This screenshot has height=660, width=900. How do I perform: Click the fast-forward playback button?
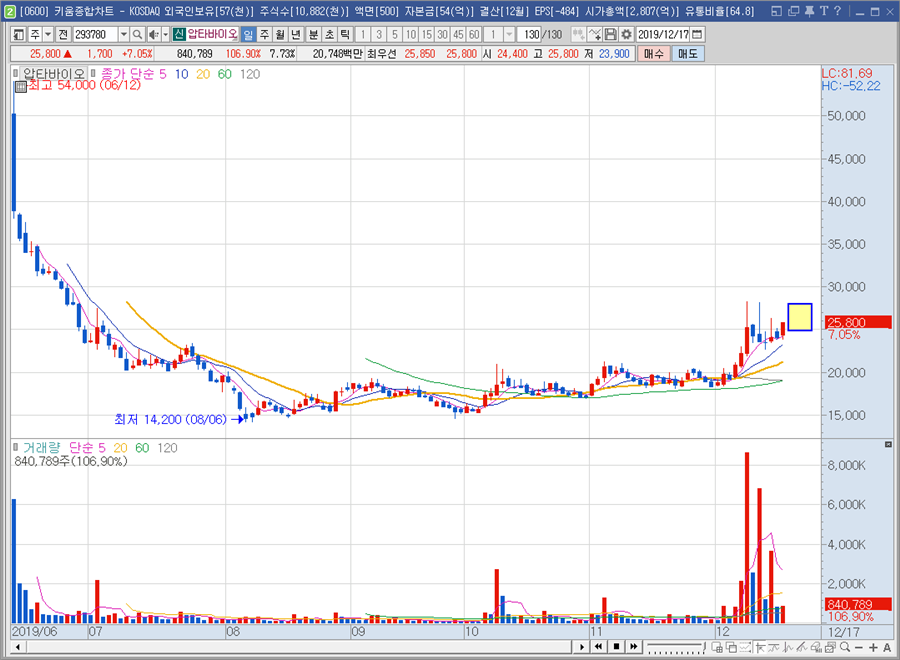click(634, 647)
